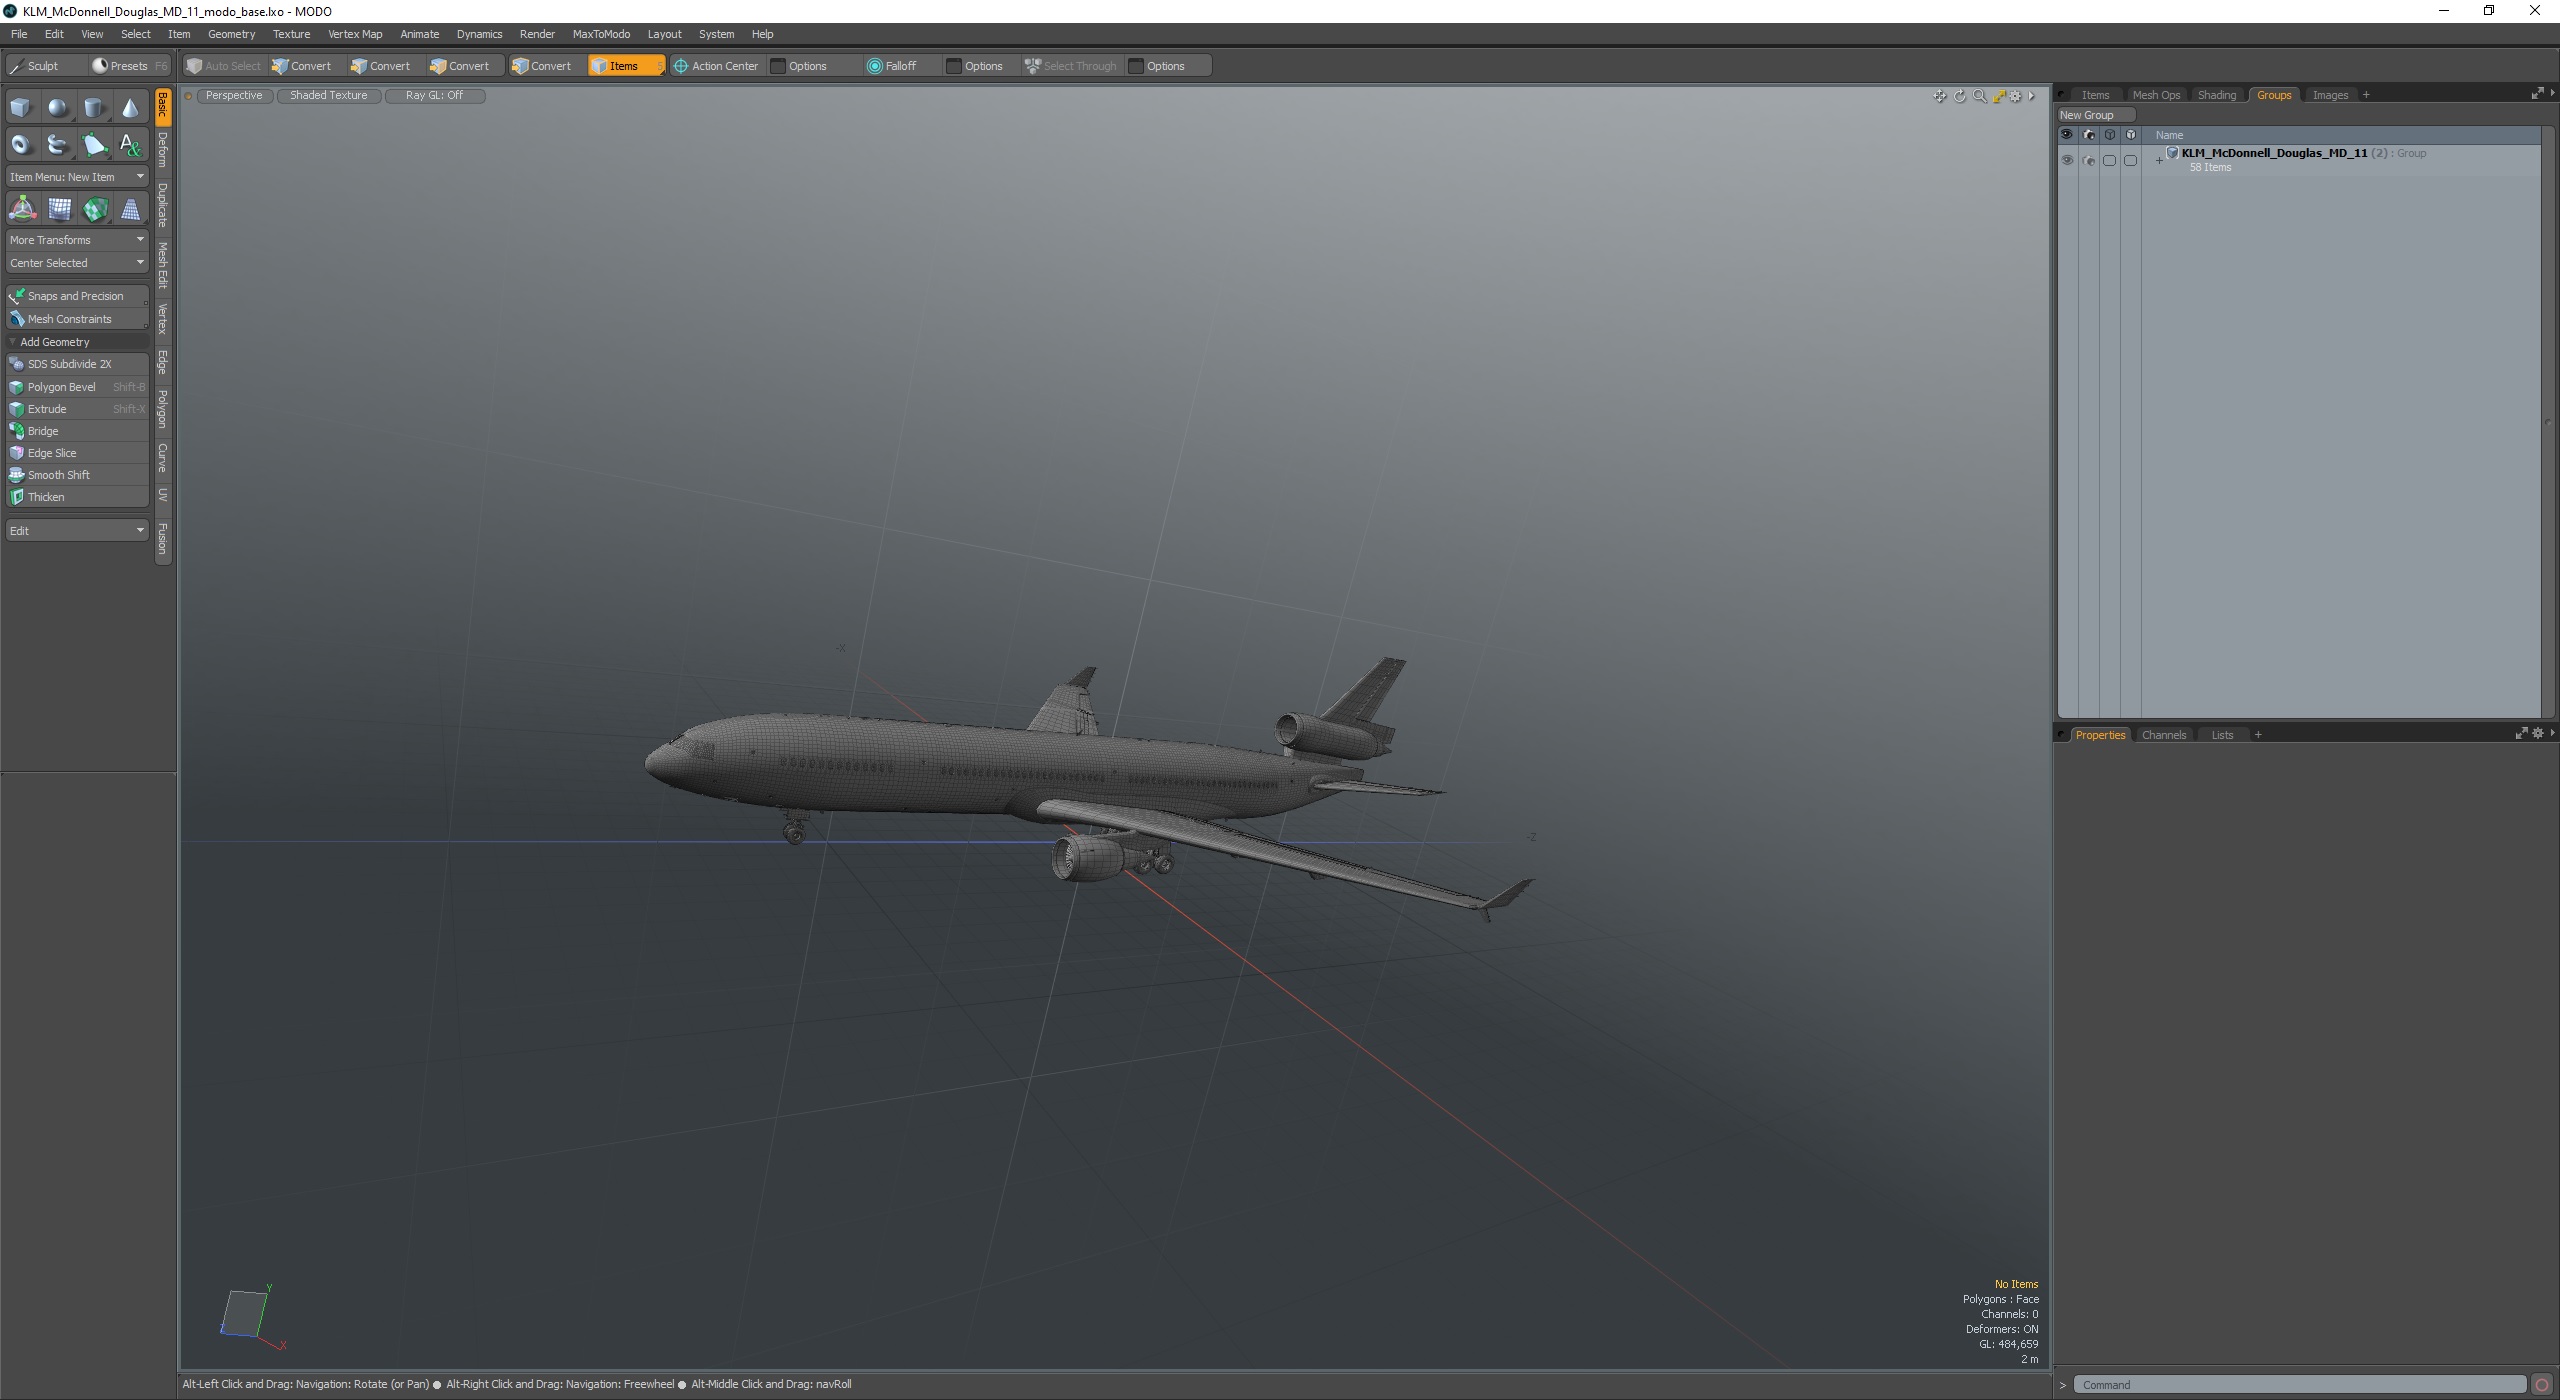Switch to the Channels tab
Image resolution: width=2560 pixels, height=1400 pixels.
pos(2163,735)
